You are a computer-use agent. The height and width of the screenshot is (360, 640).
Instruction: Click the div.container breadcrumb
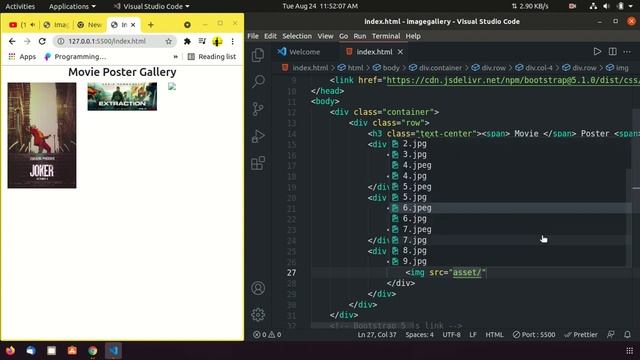click(436, 68)
